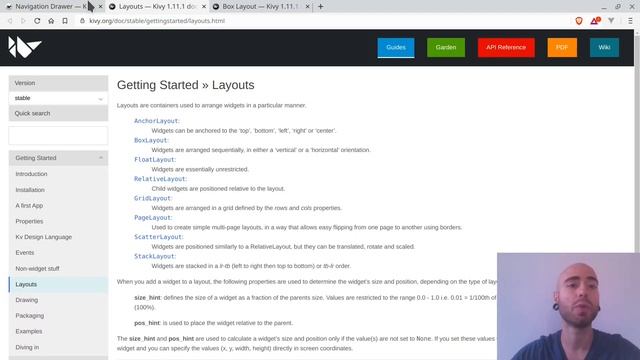Close the Layouts tab

[x=204, y=7]
